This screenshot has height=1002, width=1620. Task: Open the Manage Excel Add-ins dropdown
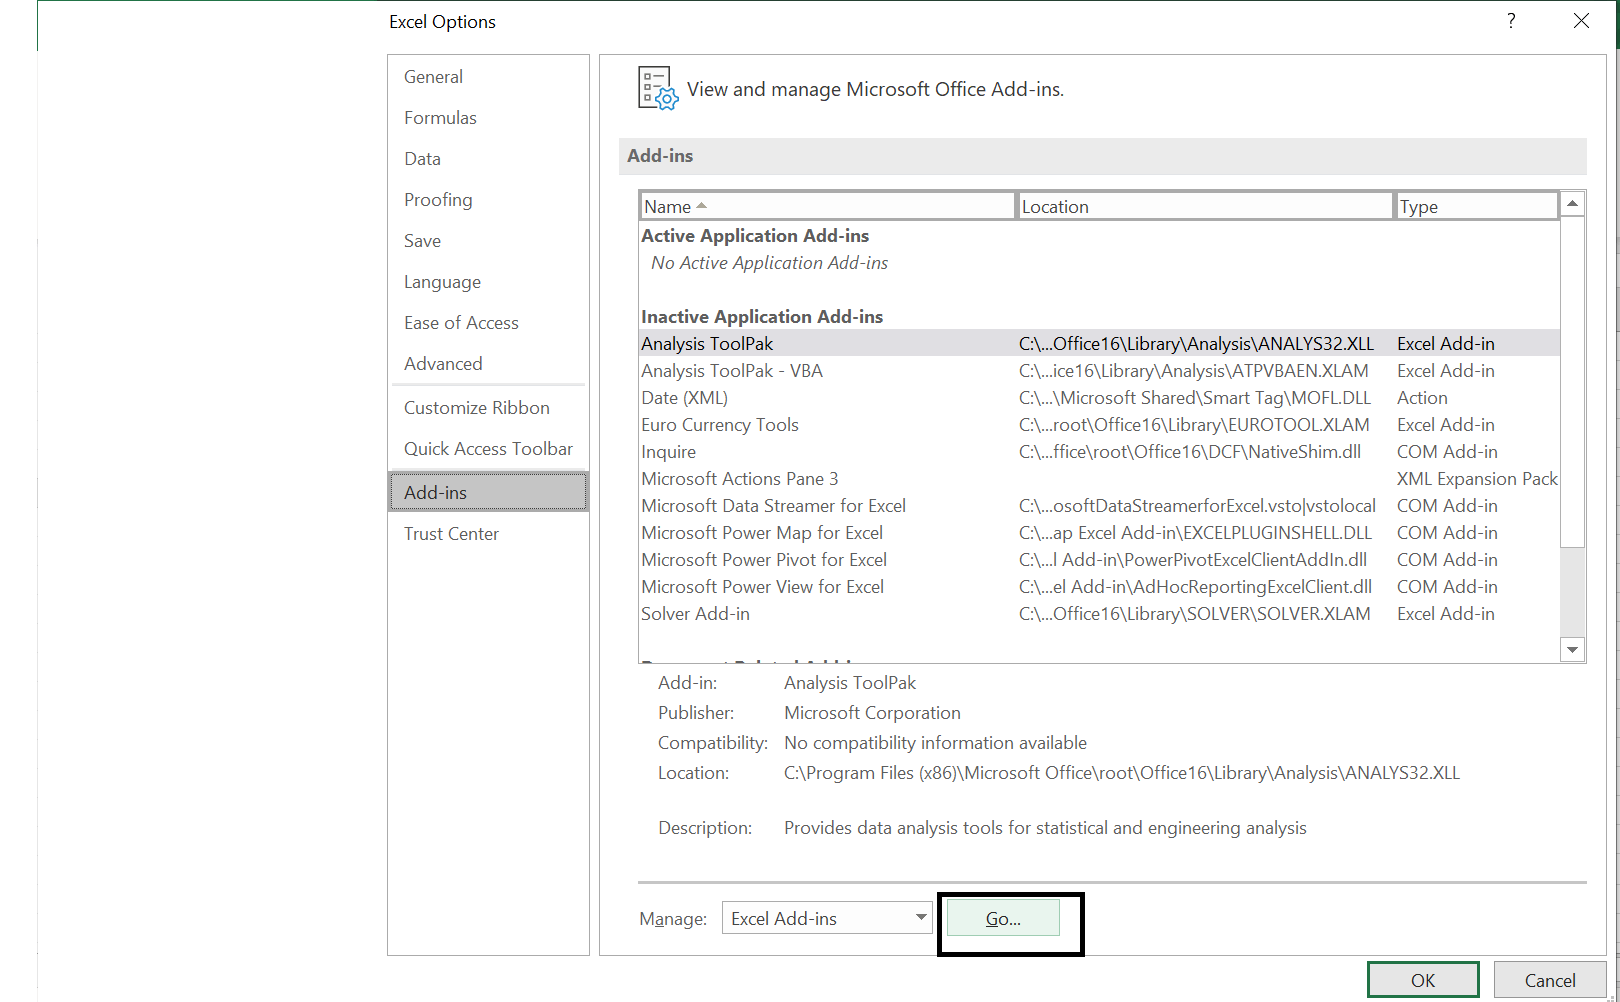827,918
